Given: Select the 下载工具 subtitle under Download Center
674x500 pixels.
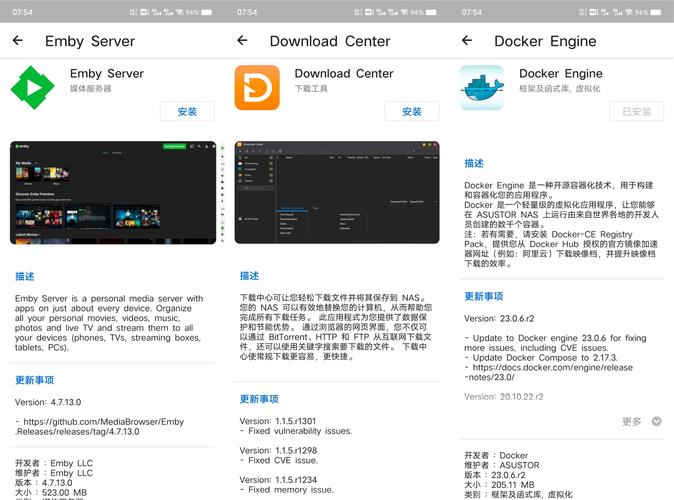Looking at the screenshot, I should click(311, 89).
